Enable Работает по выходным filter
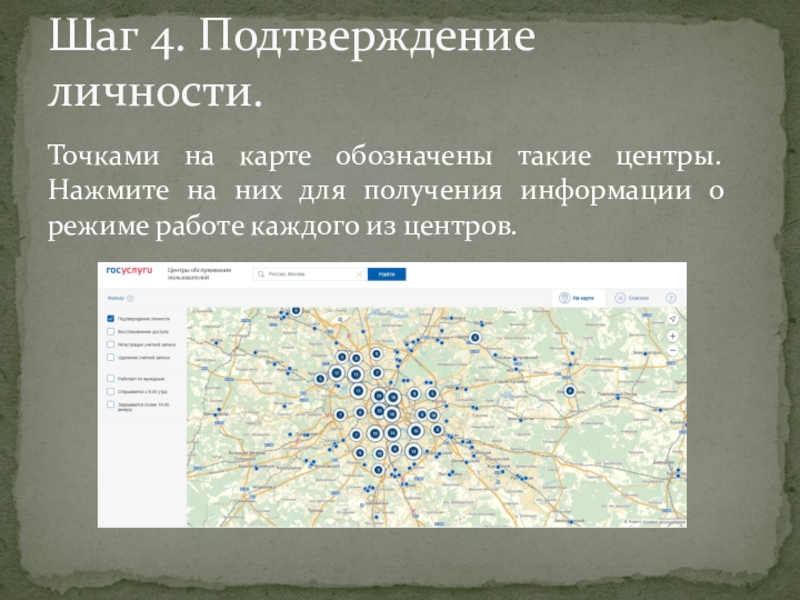Viewport: 800px width, 600px height. 110,379
